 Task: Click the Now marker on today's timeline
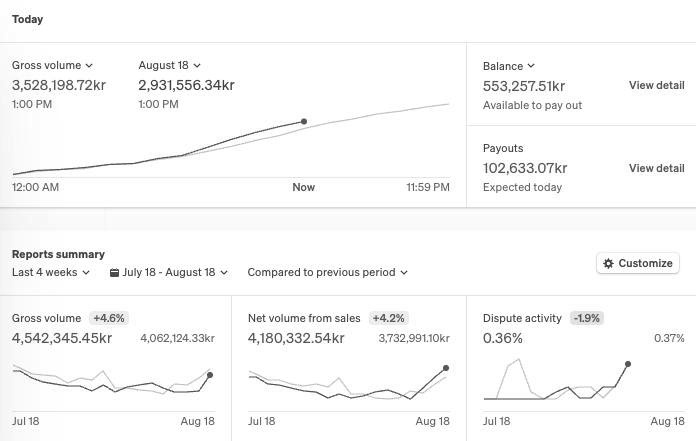[x=304, y=187]
